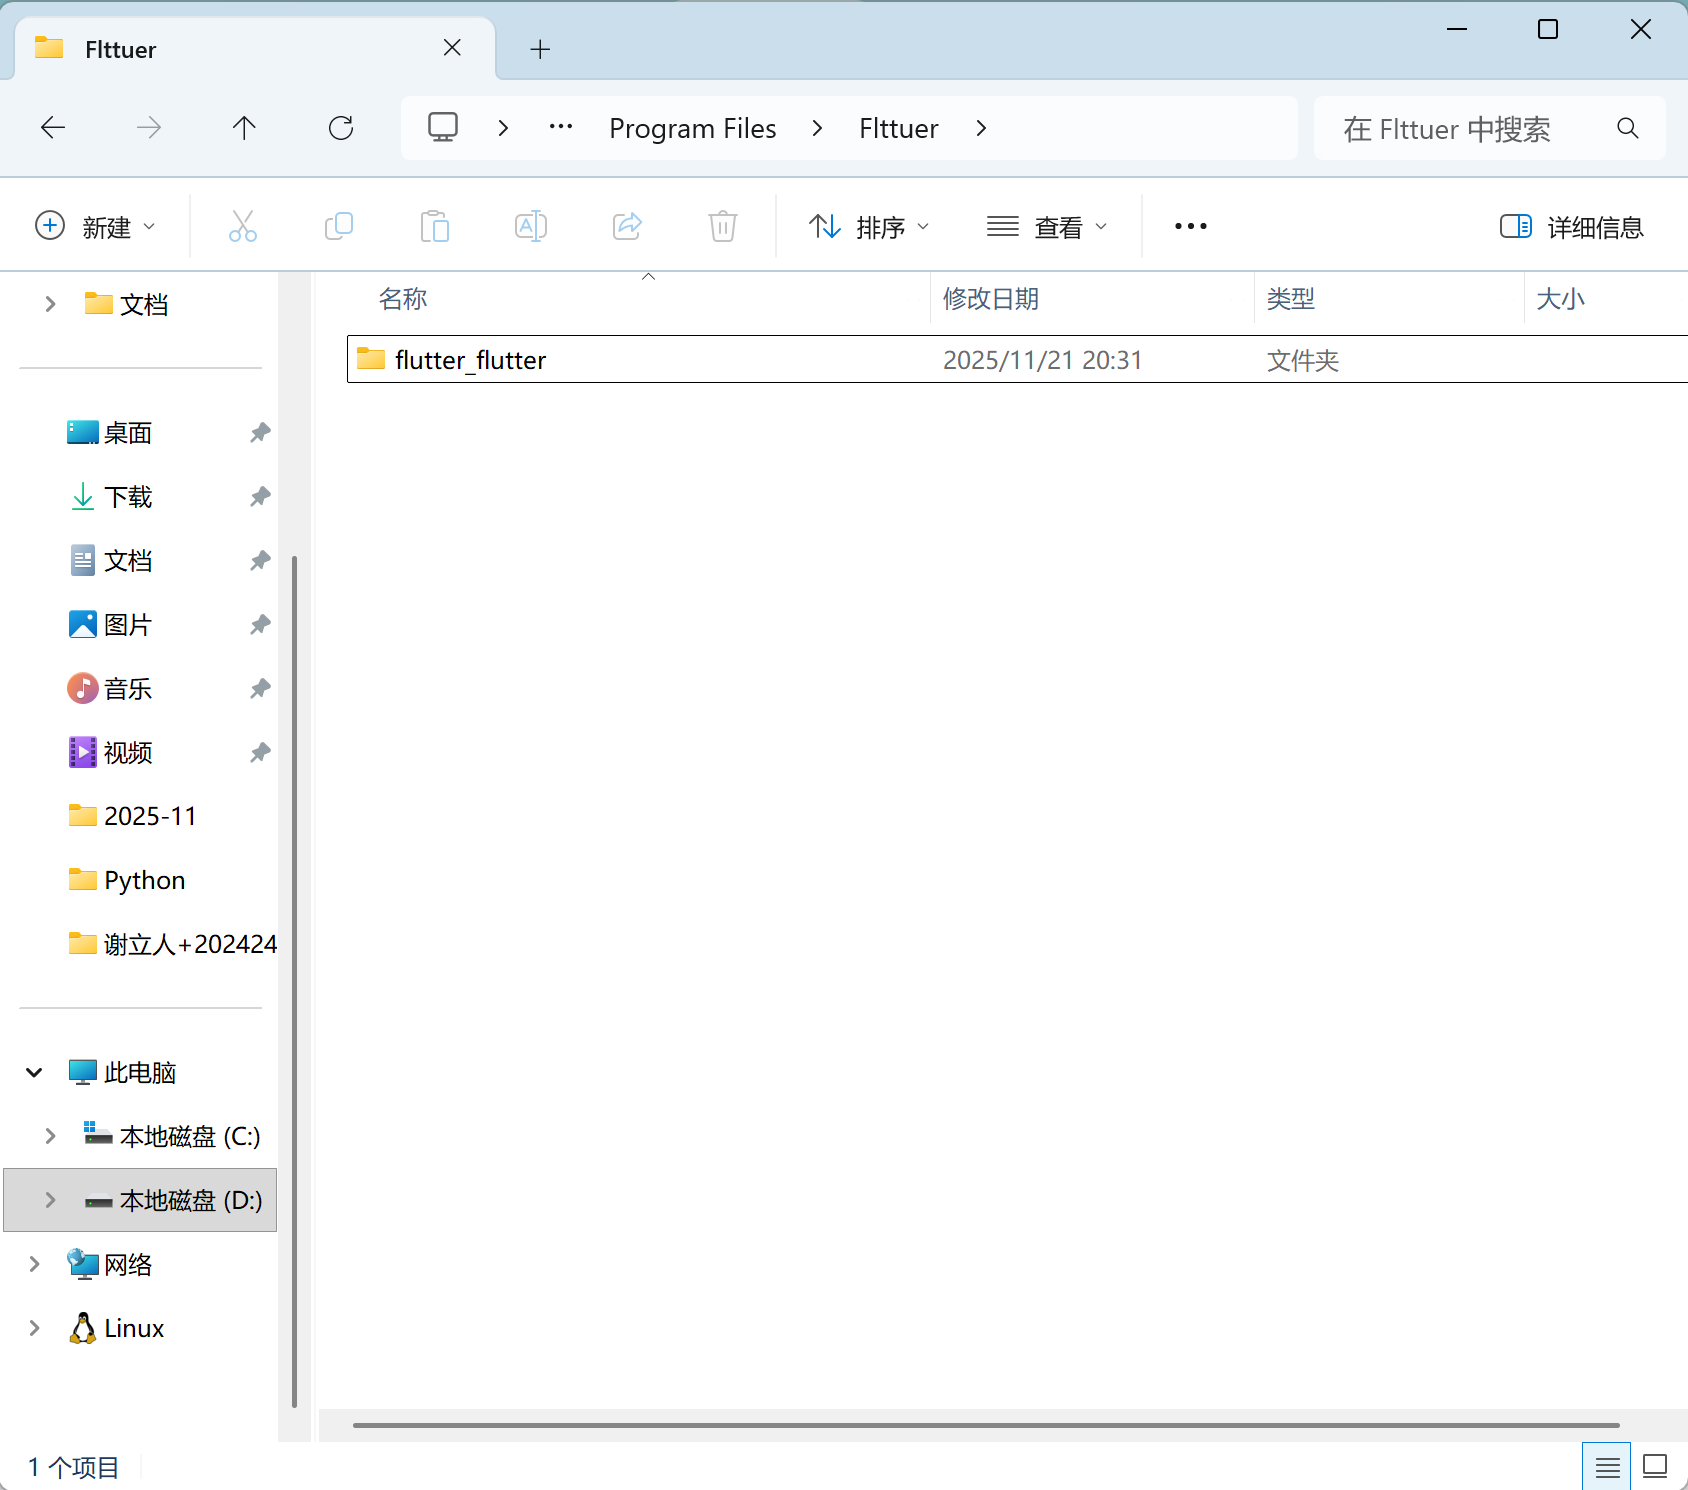This screenshot has height=1490, width=1688.
Task: Expand 本地磁盘 (C:) in the sidebar
Action: [49, 1135]
